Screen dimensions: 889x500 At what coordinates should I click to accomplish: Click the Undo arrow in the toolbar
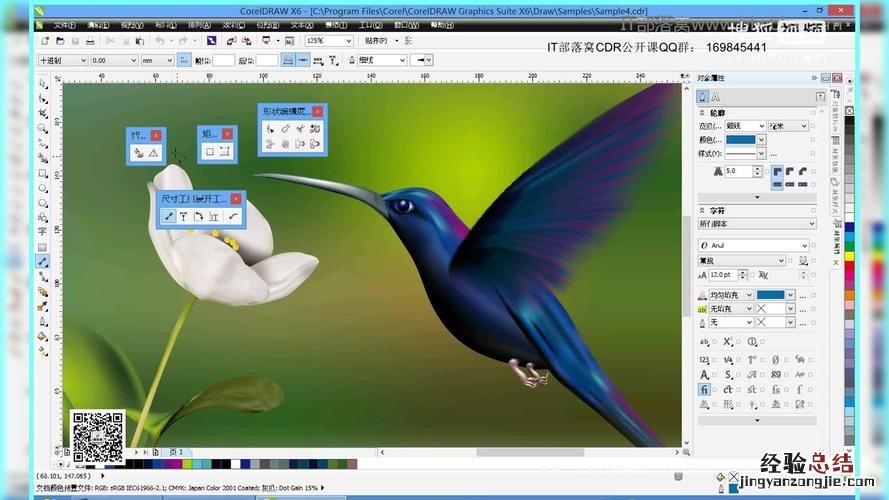[x=160, y=41]
